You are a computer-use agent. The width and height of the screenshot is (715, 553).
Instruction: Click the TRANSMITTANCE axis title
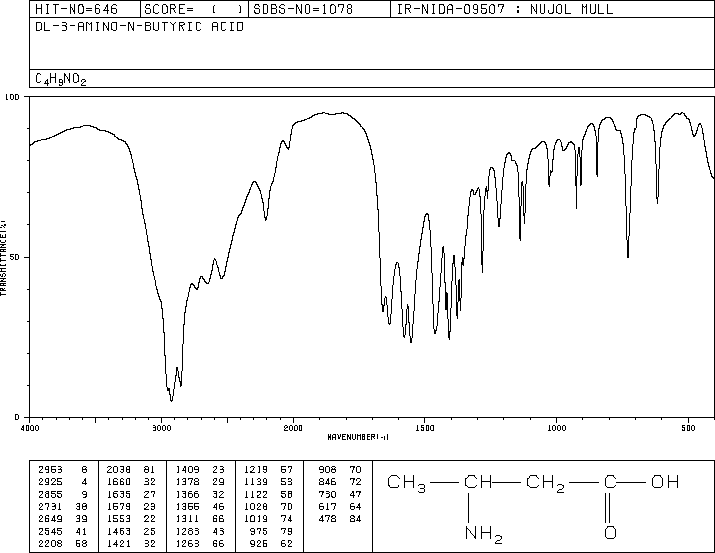coord(3,258)
